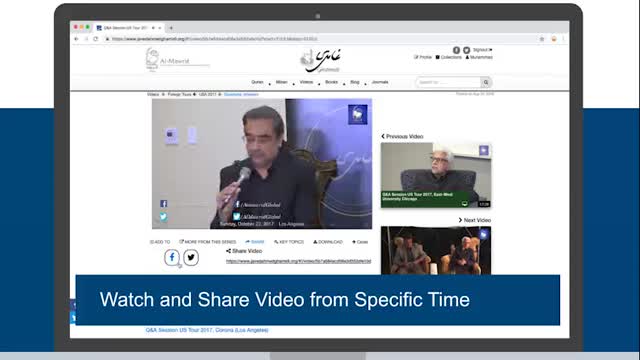640x360 pixels.
Task: Open browser profile avatar icon
Action: tap(554, 39)
